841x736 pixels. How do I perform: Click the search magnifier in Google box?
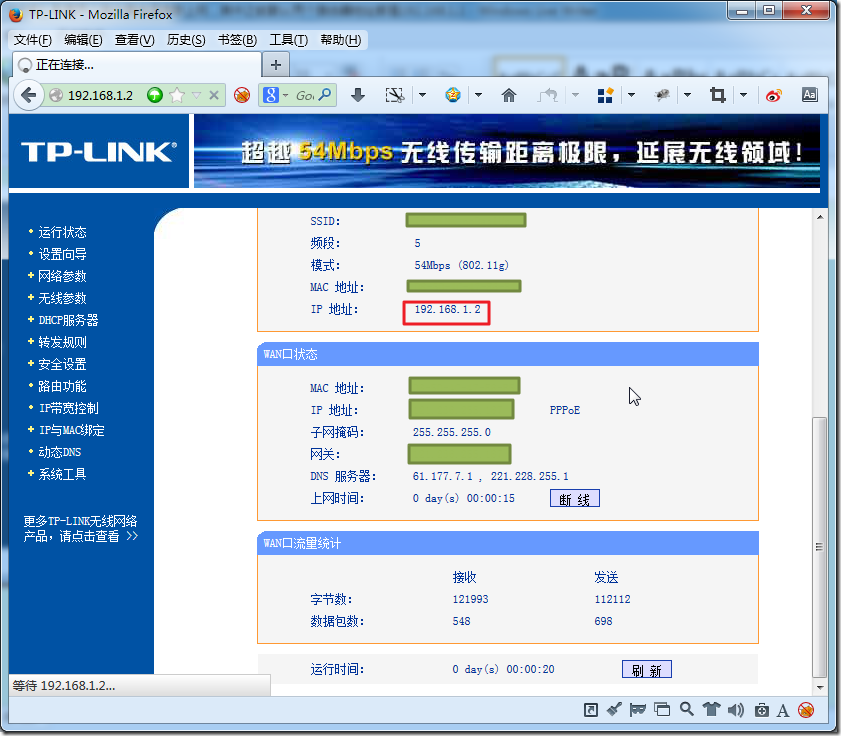[324, 95]
